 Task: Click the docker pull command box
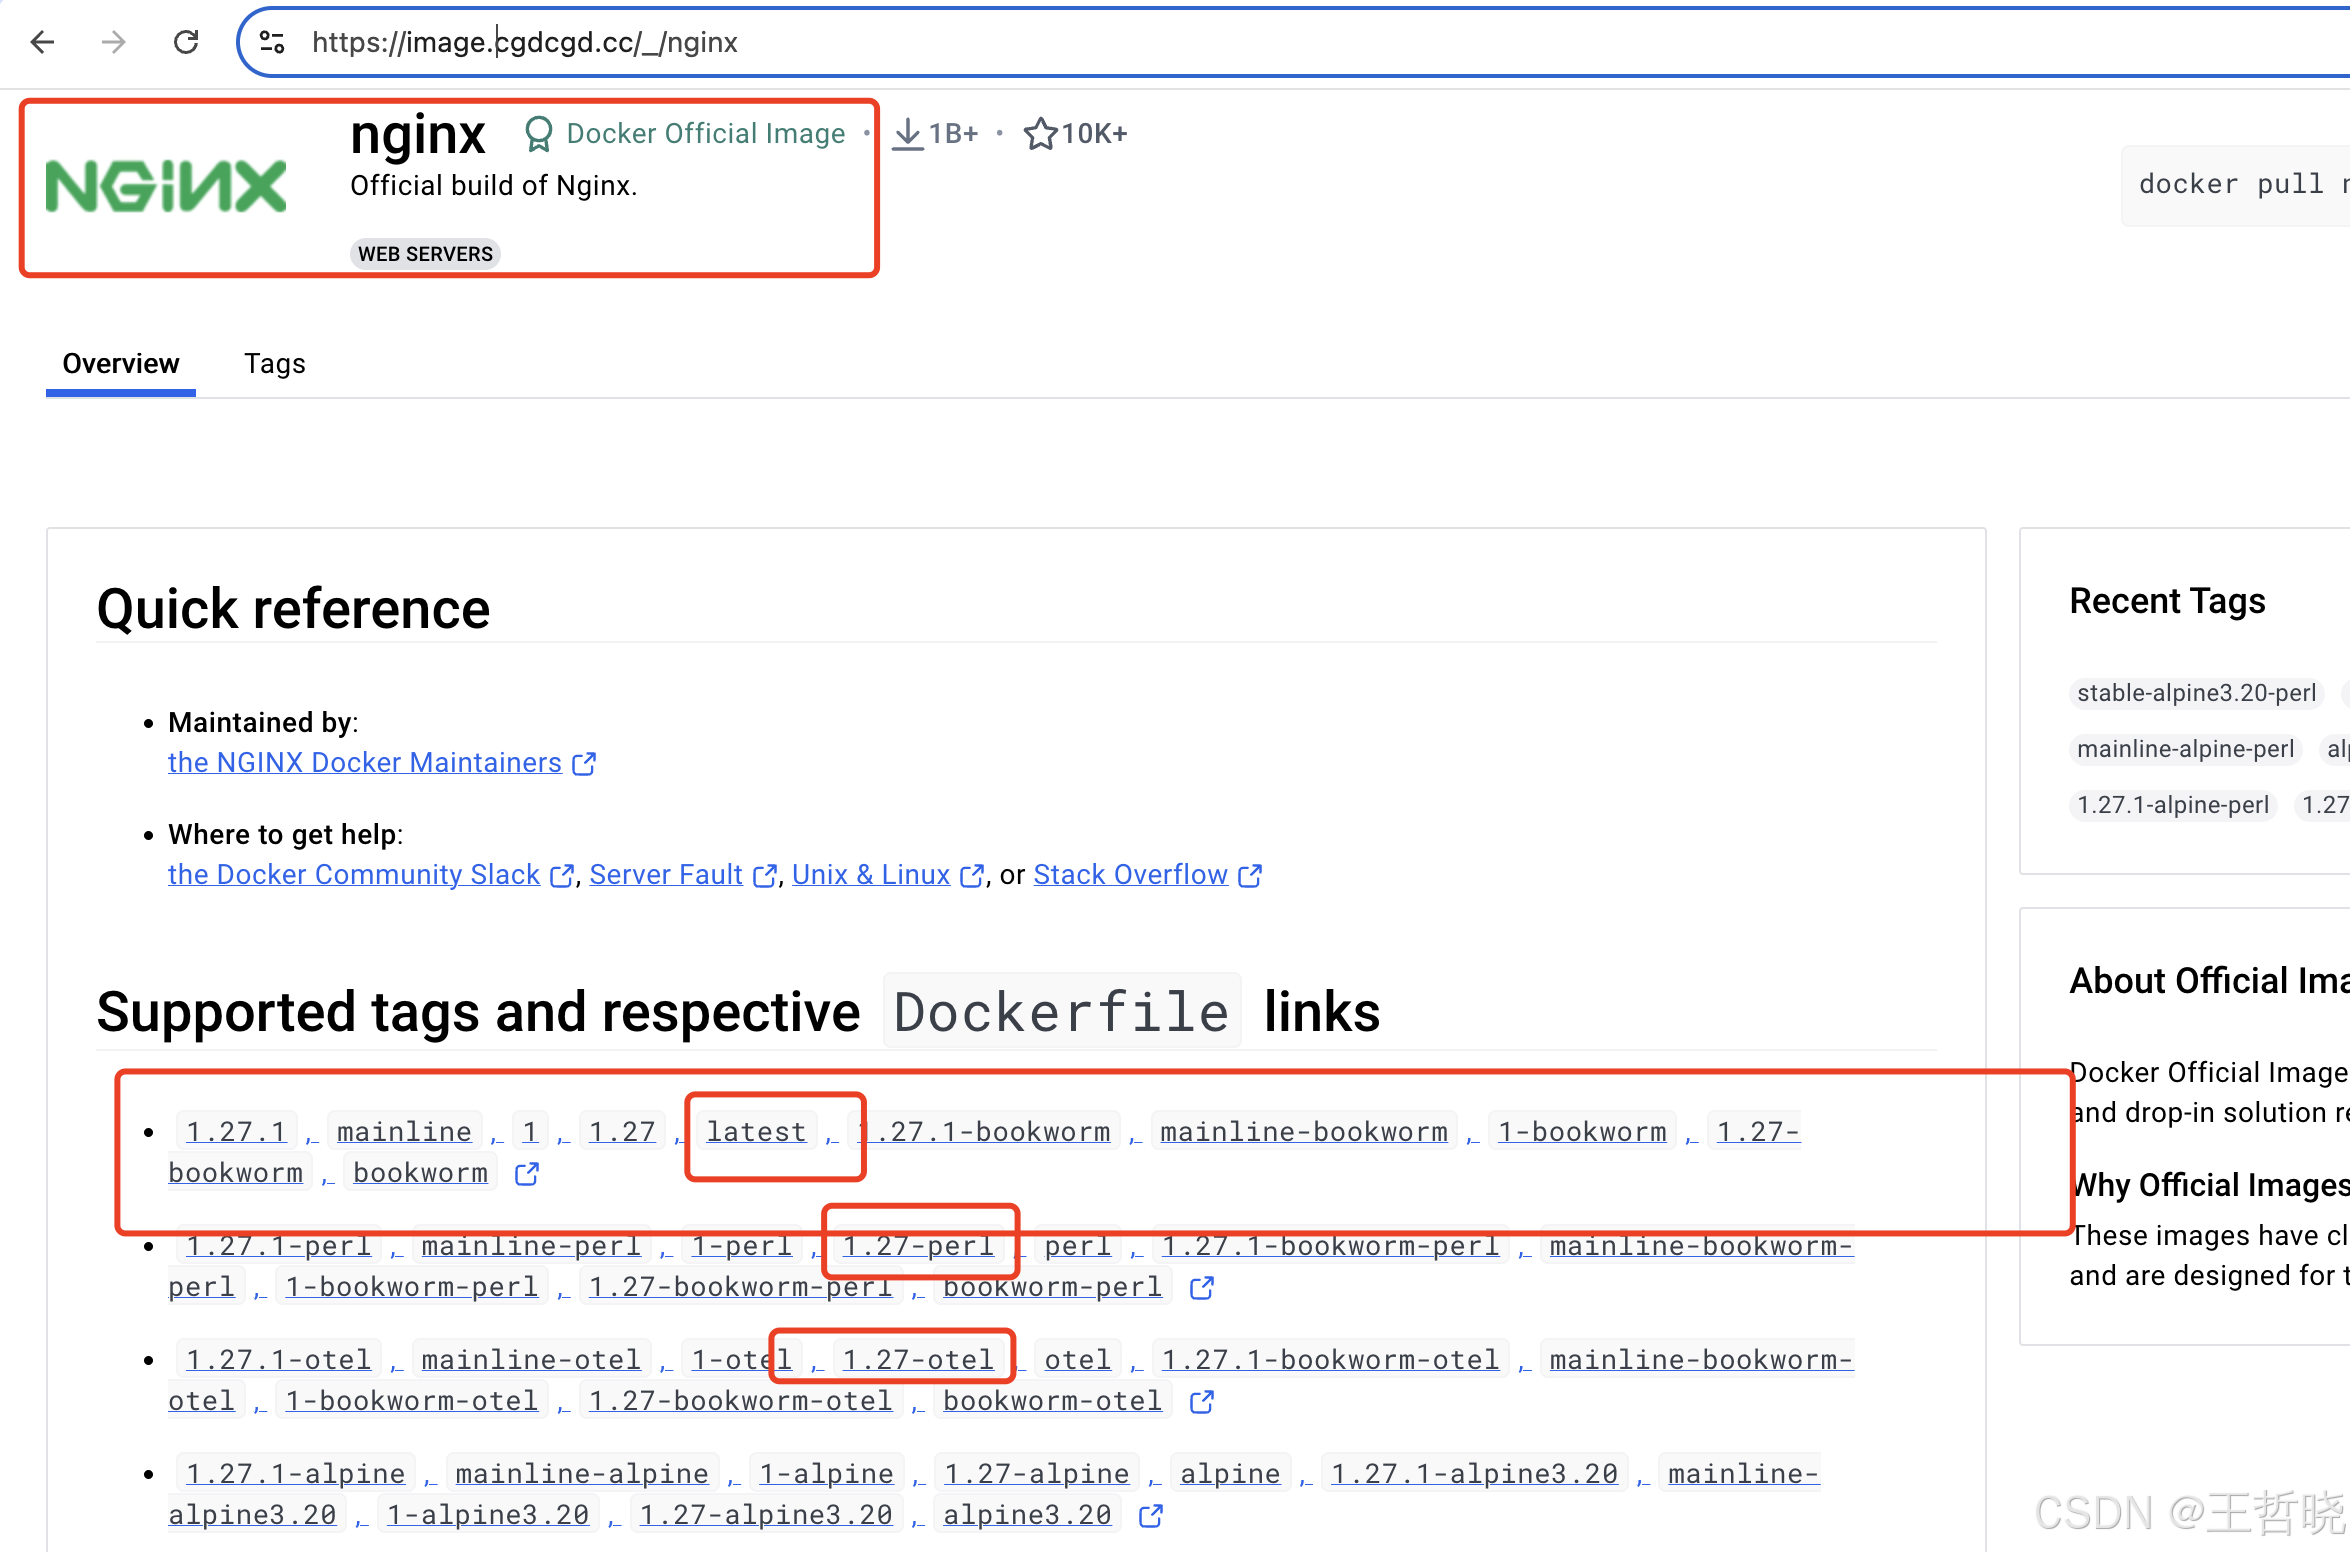2236,185
